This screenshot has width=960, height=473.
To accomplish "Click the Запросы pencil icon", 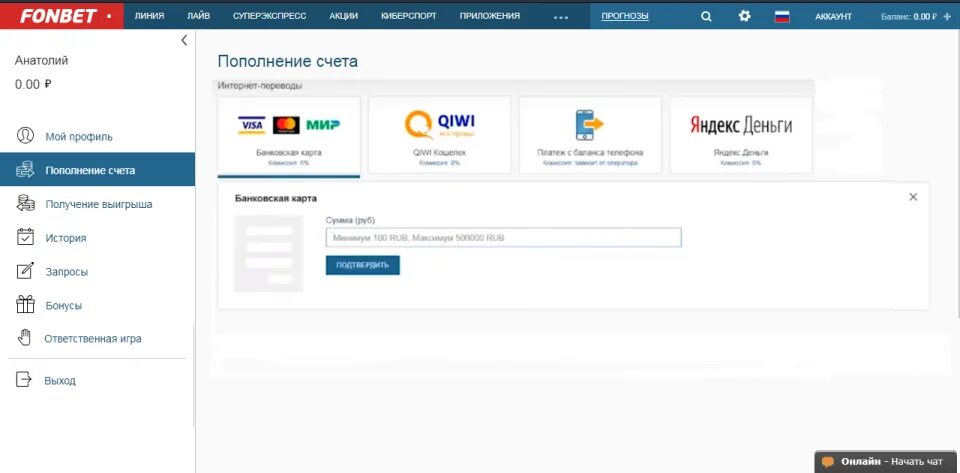I will tap(25, 270).
